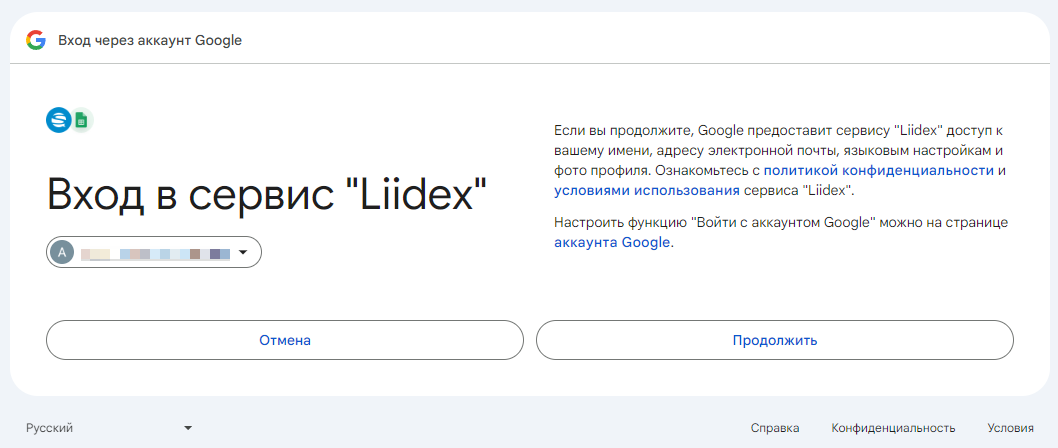The height and width of the screenshot is (448, 1058).
Task: Click the blurred email in the account chip
Action: (155, 254)
